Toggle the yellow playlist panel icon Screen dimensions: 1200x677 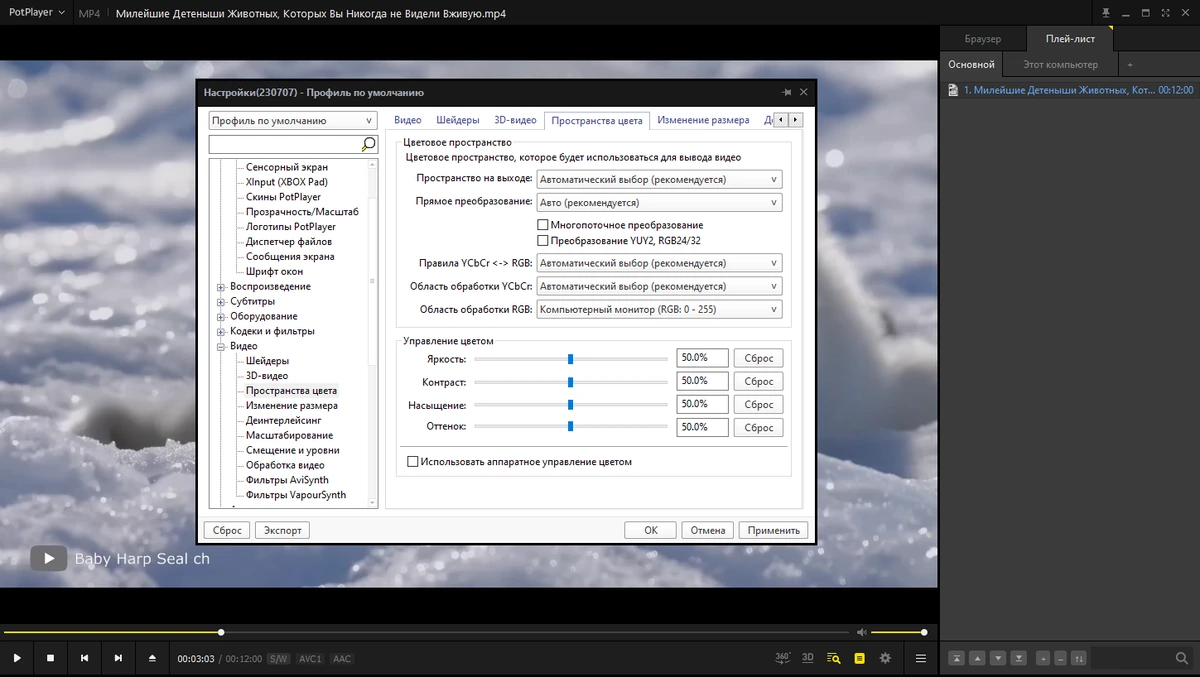[x=859, y=658]
